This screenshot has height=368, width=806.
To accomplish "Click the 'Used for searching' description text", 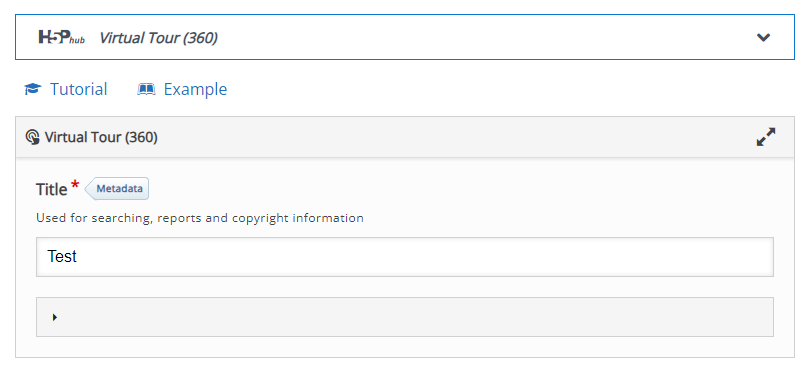I will click(200, 218).
